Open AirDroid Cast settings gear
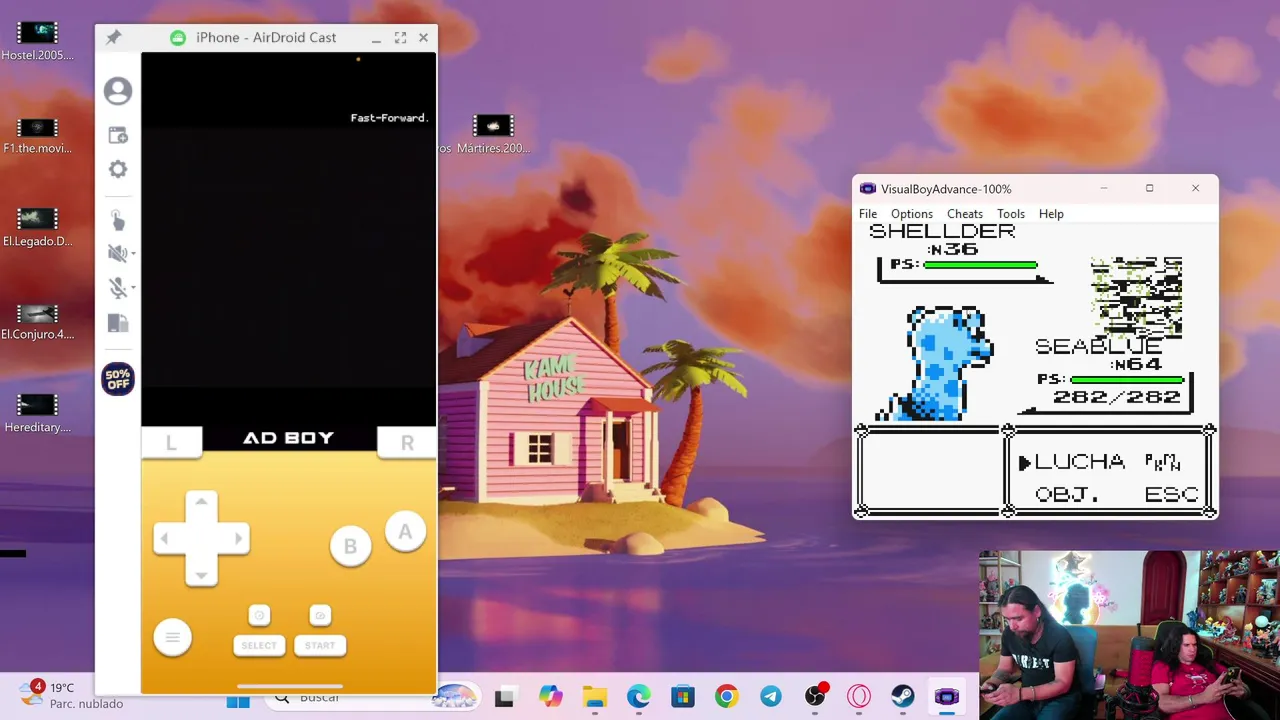 click(118, 169)
